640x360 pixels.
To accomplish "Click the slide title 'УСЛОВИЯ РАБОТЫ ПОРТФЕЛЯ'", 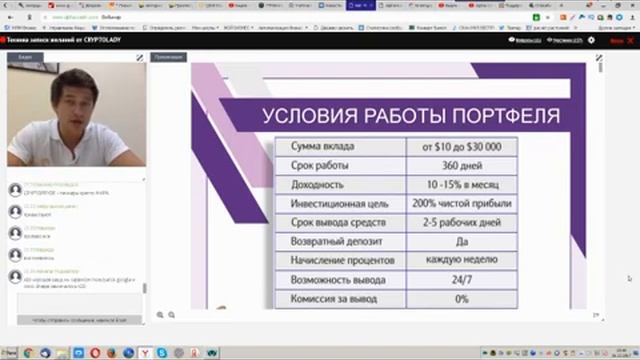I will click(x=411, y=116).
